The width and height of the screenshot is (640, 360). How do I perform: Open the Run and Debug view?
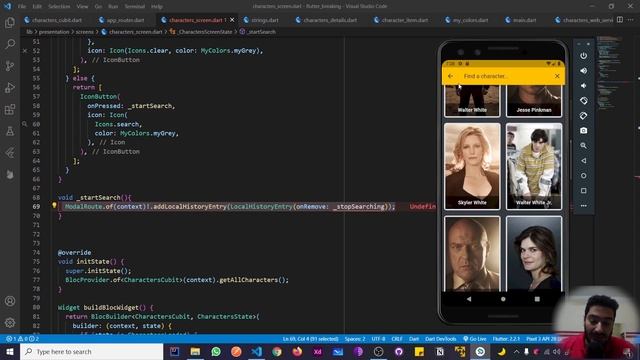[10, 88]
